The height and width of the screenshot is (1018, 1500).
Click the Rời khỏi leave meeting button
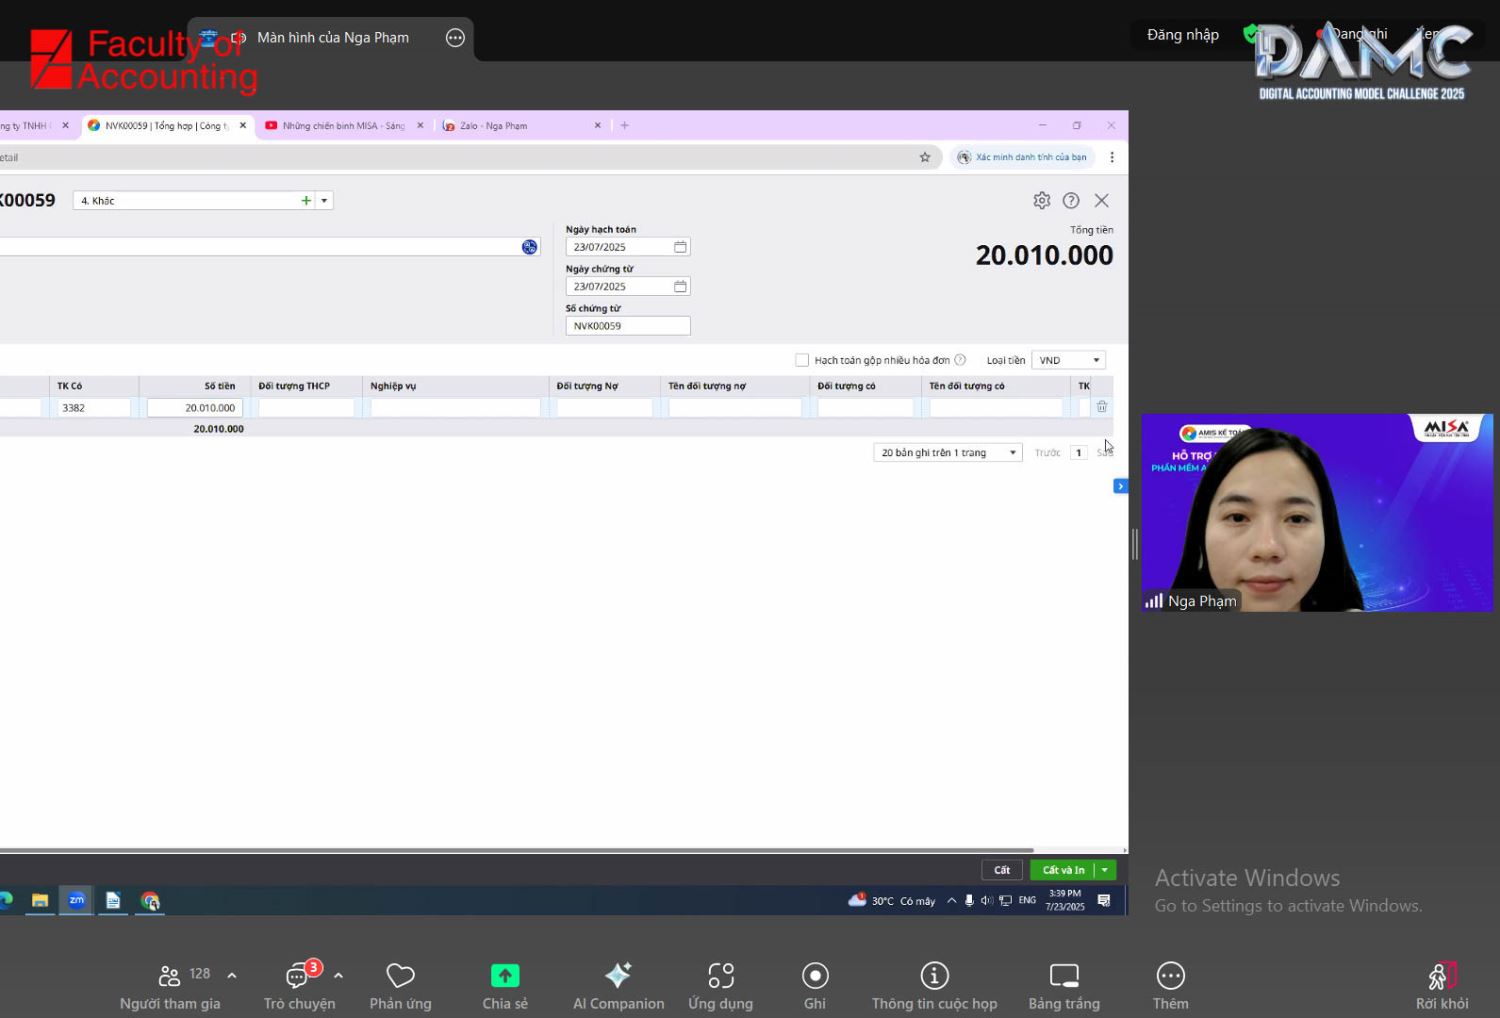pyautogui.click(x=1441, y=985)
